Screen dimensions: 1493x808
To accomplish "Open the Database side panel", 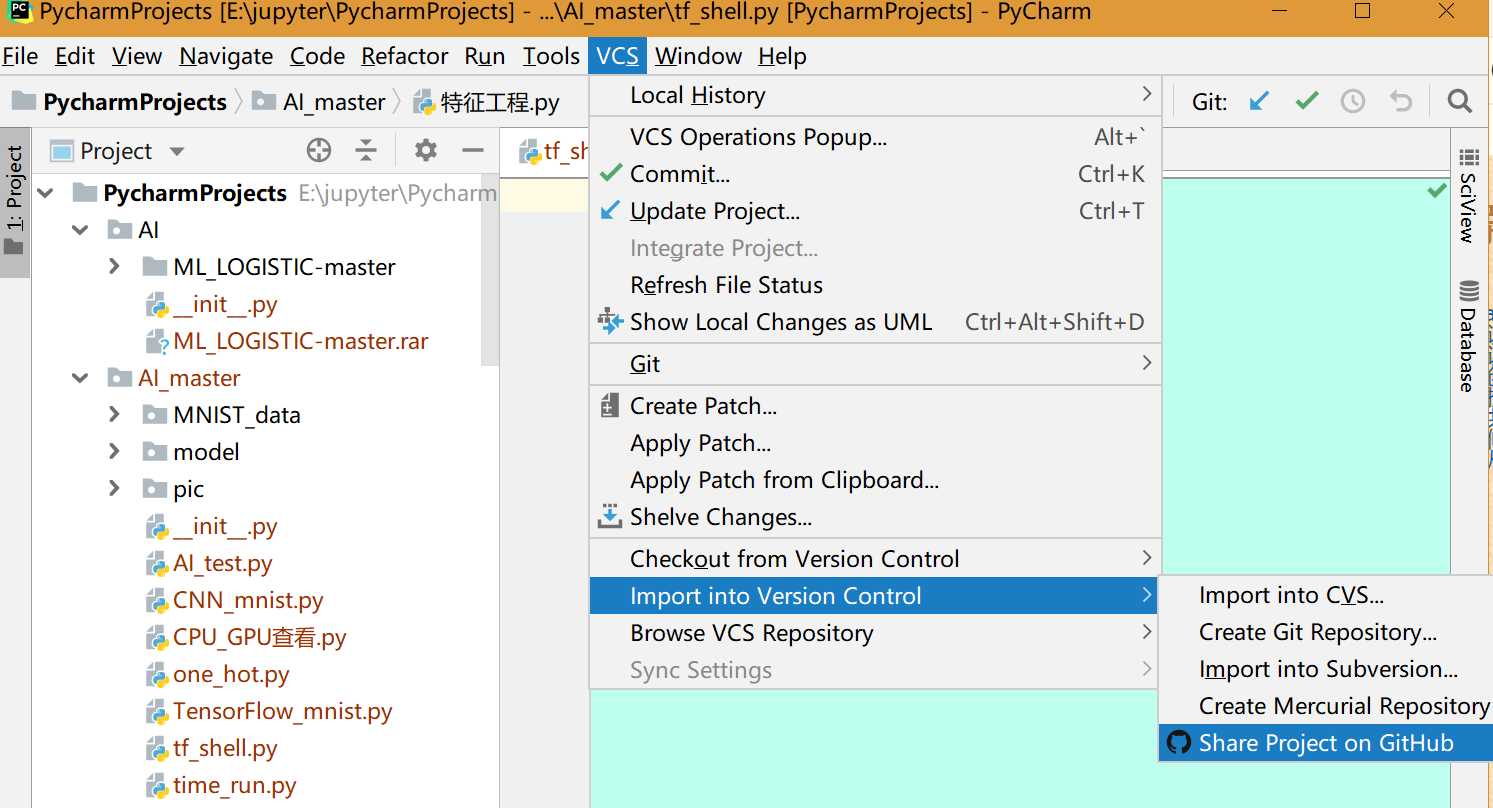I will point(1468,337).
